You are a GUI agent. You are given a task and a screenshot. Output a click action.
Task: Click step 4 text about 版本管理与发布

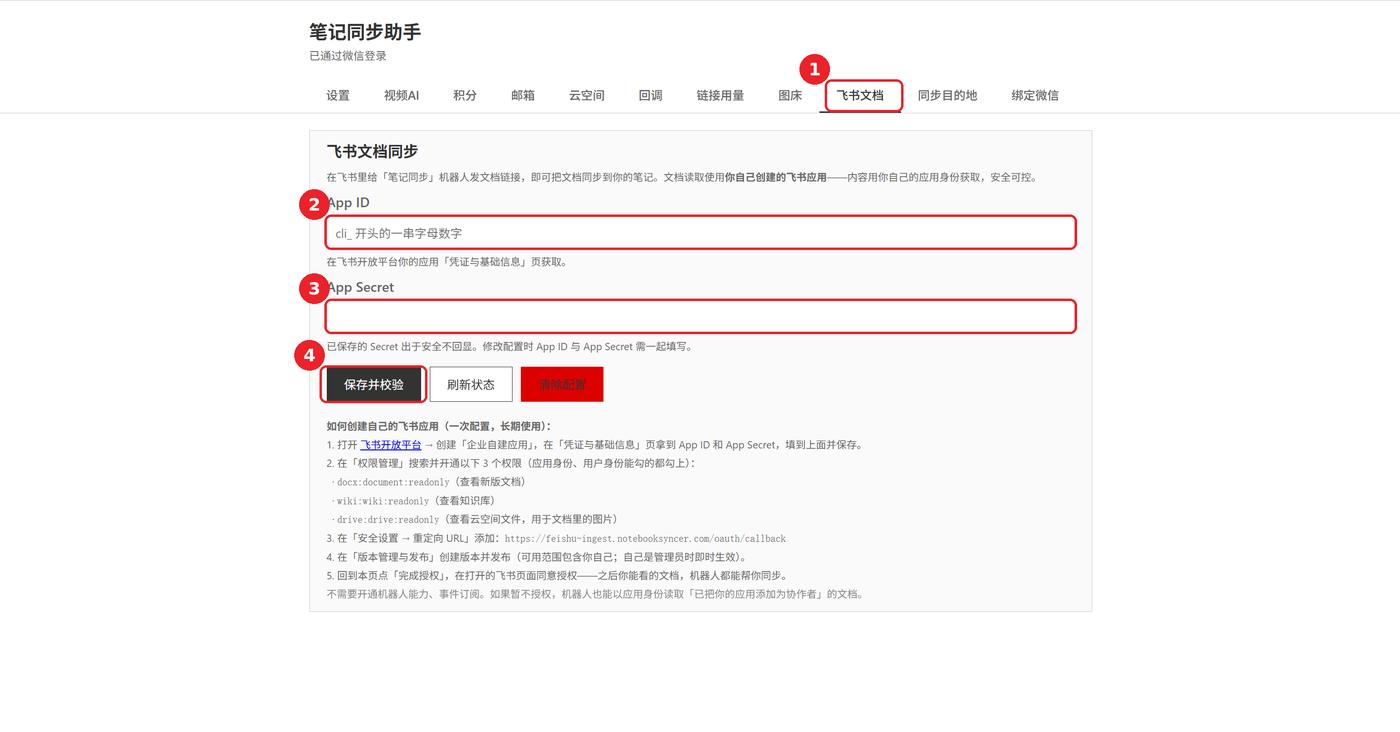pyautogui.click(x=536, y=557)
